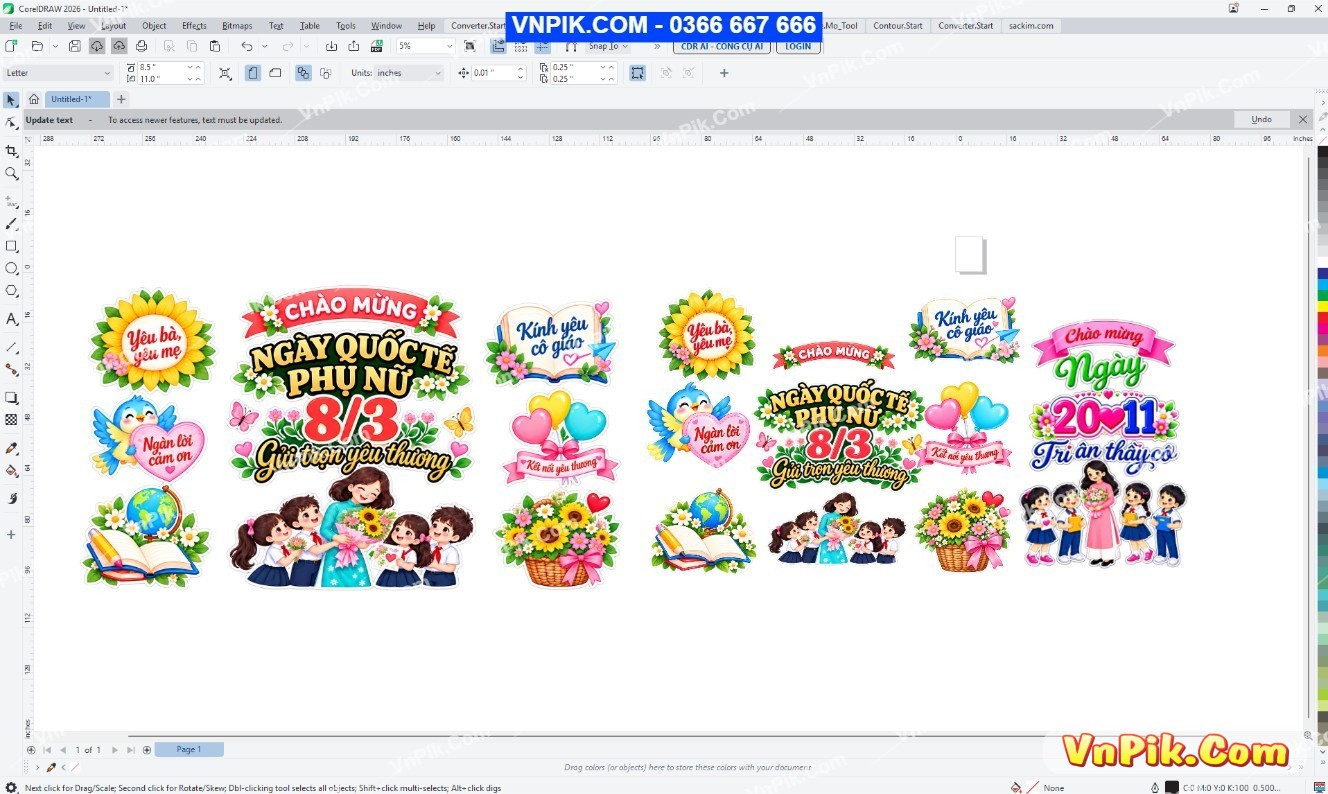Choose the Ellipse tool
This screenshot has width=1328, height=794.
pos(11,268)
